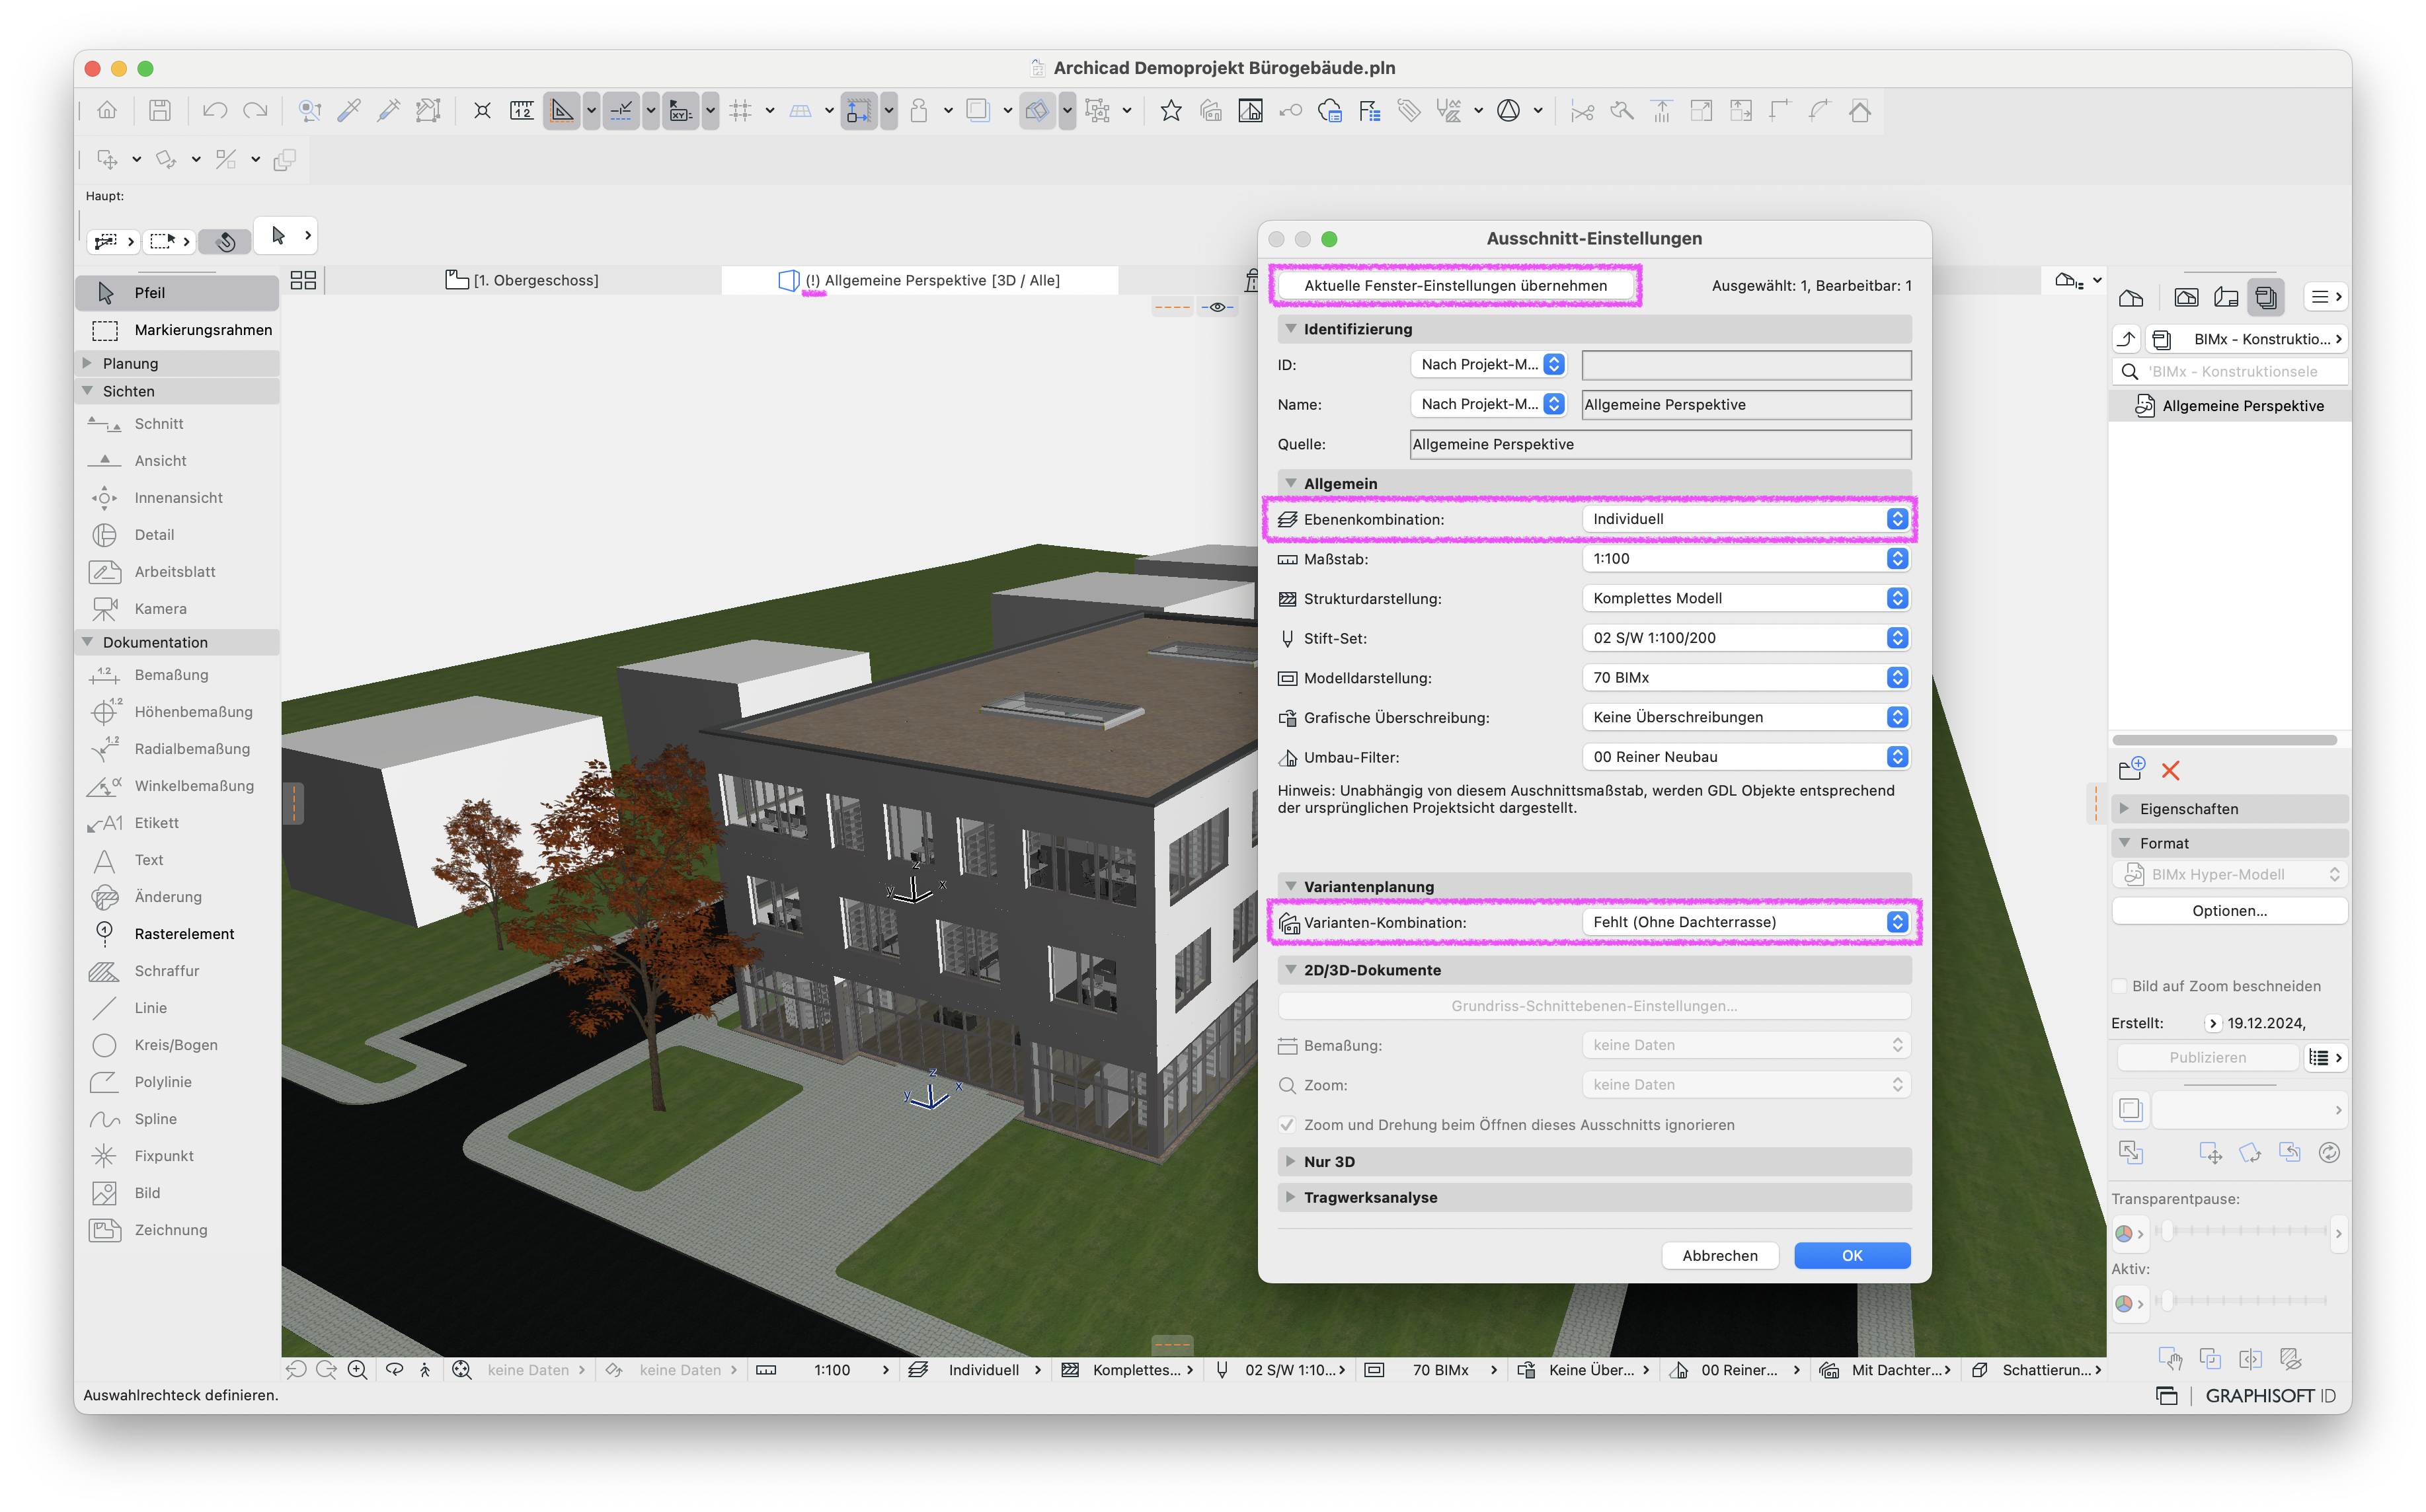2426x1512 pixels.
Task: Select the Bemaßung tool
Action: pos(178,675)
